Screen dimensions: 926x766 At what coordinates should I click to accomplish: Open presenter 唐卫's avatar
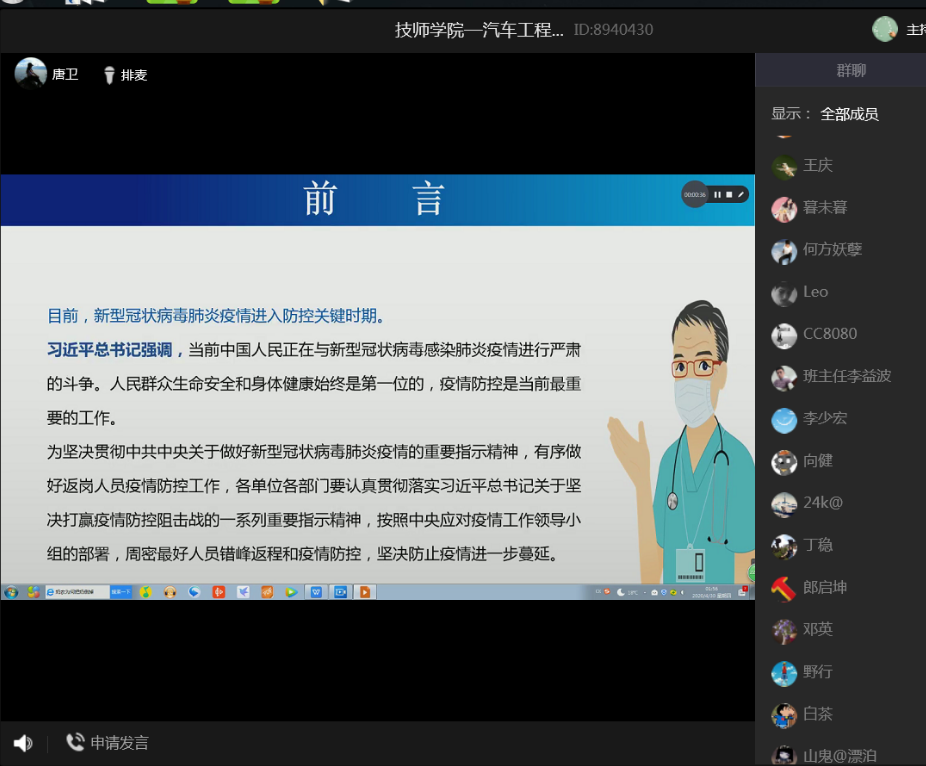click(x=31, y=73)
